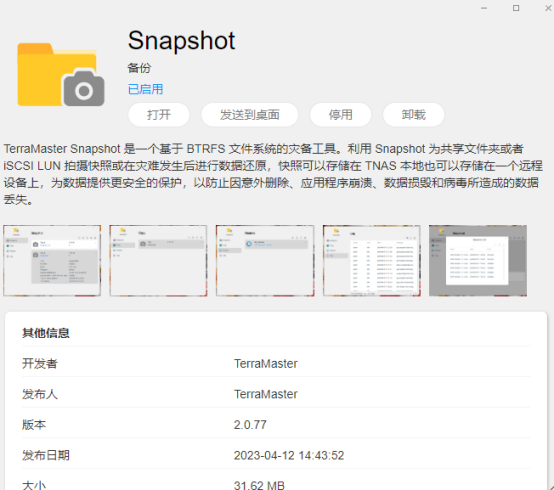This screenshot has height=490, width=554.
Task: Open the third preview screenshot thumbnail
Action: [265, 261]
